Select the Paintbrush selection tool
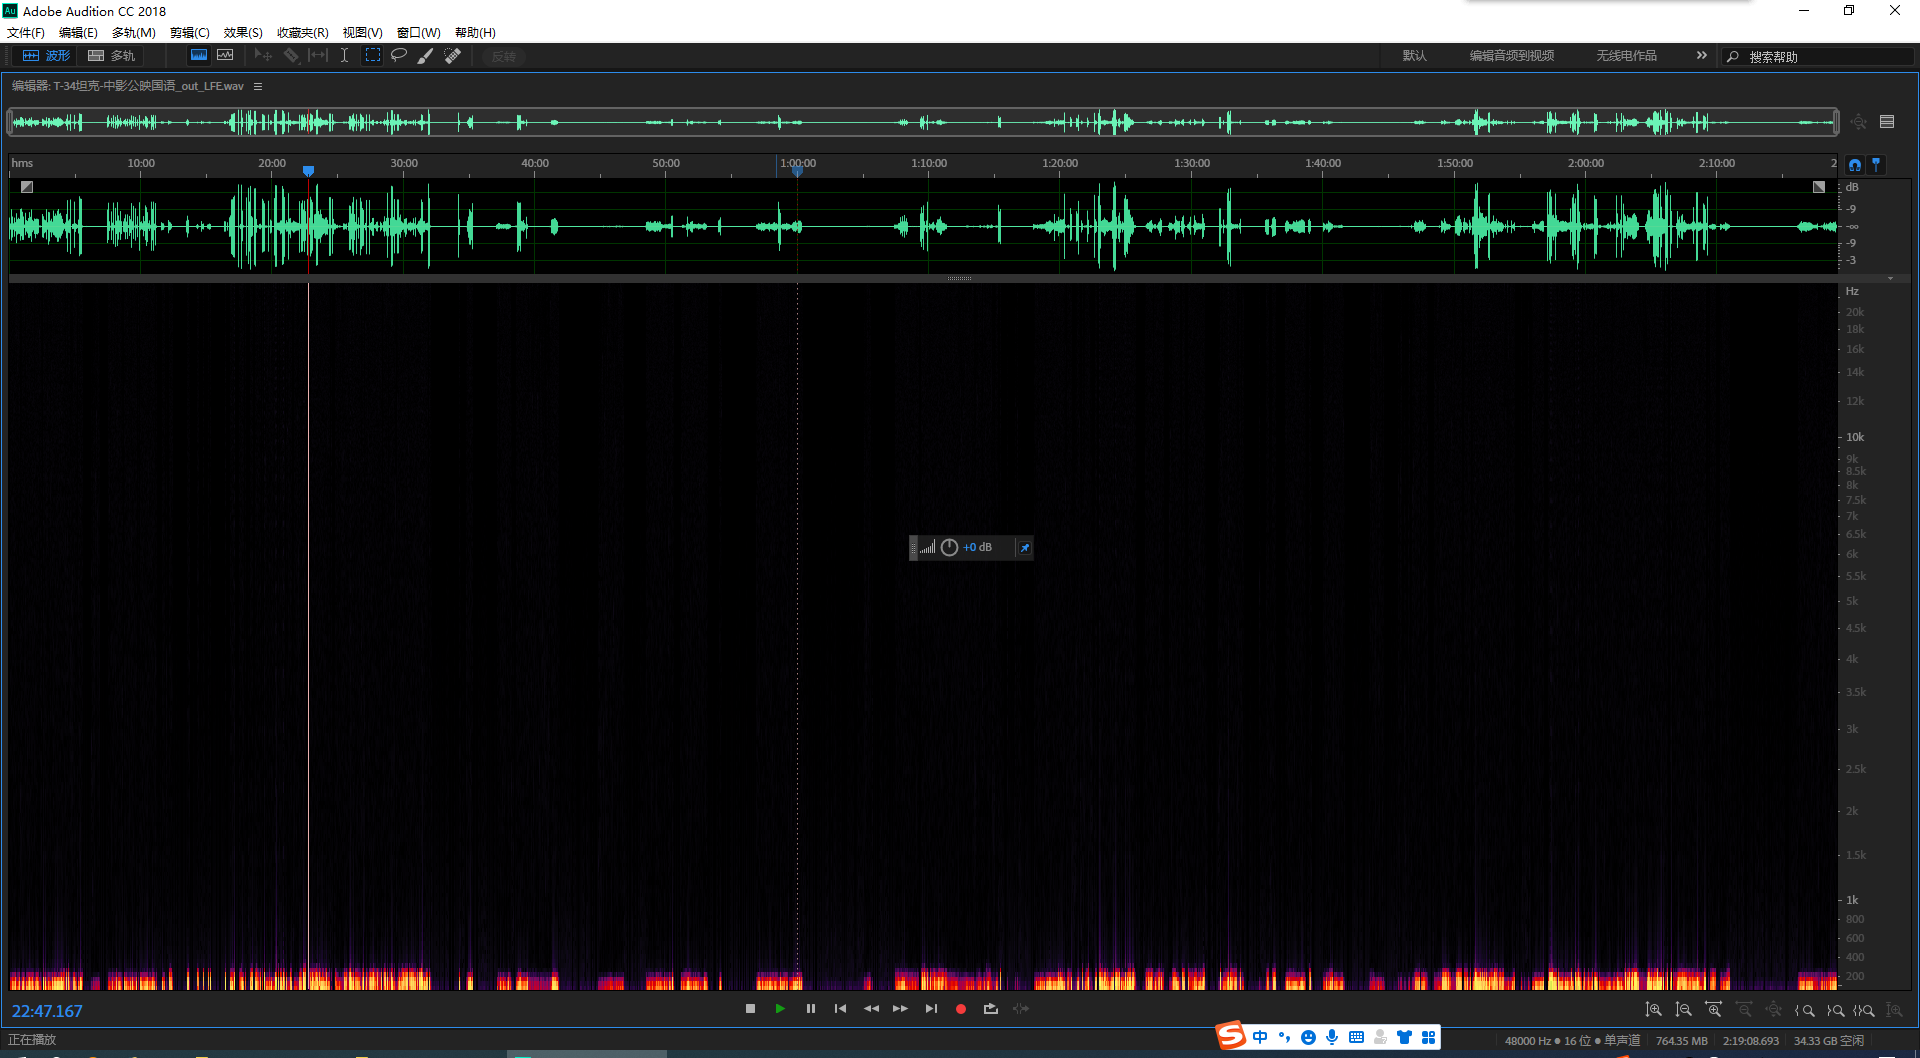Image resolution: width=1920 pixels, height=1058 pixels. coord(425,56)
